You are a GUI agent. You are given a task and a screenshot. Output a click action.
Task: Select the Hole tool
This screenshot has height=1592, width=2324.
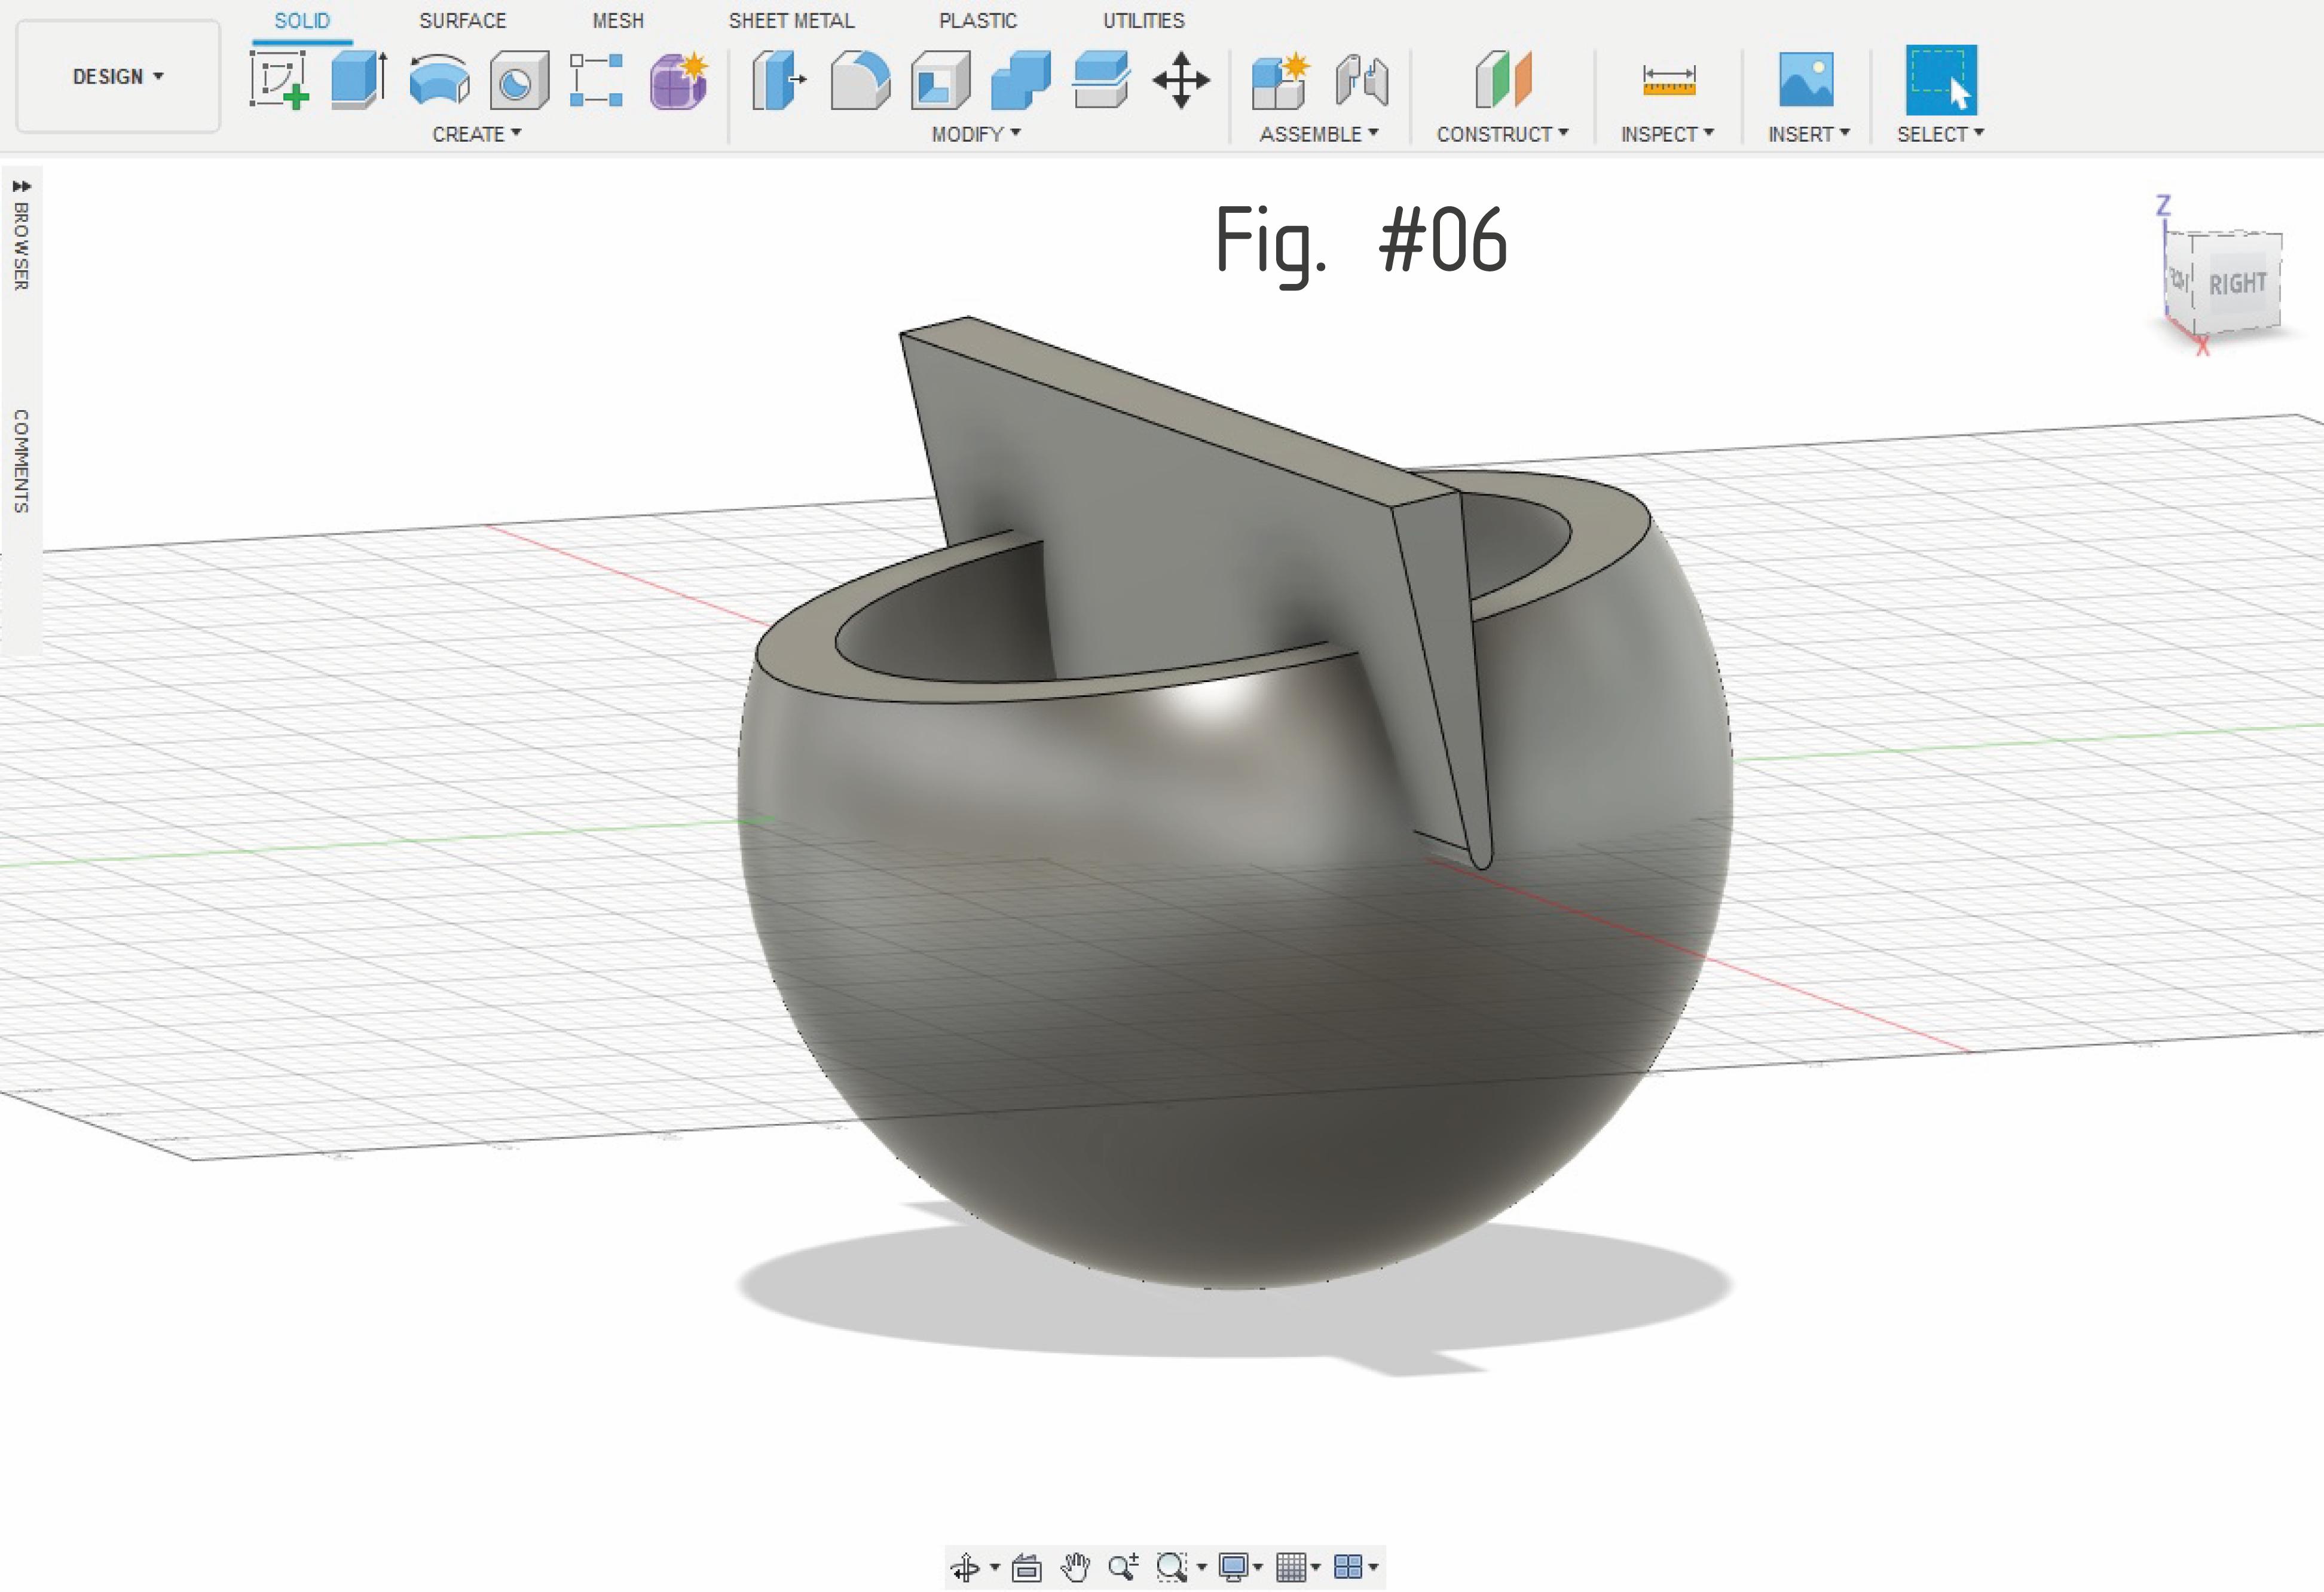(x=519, y=80)
